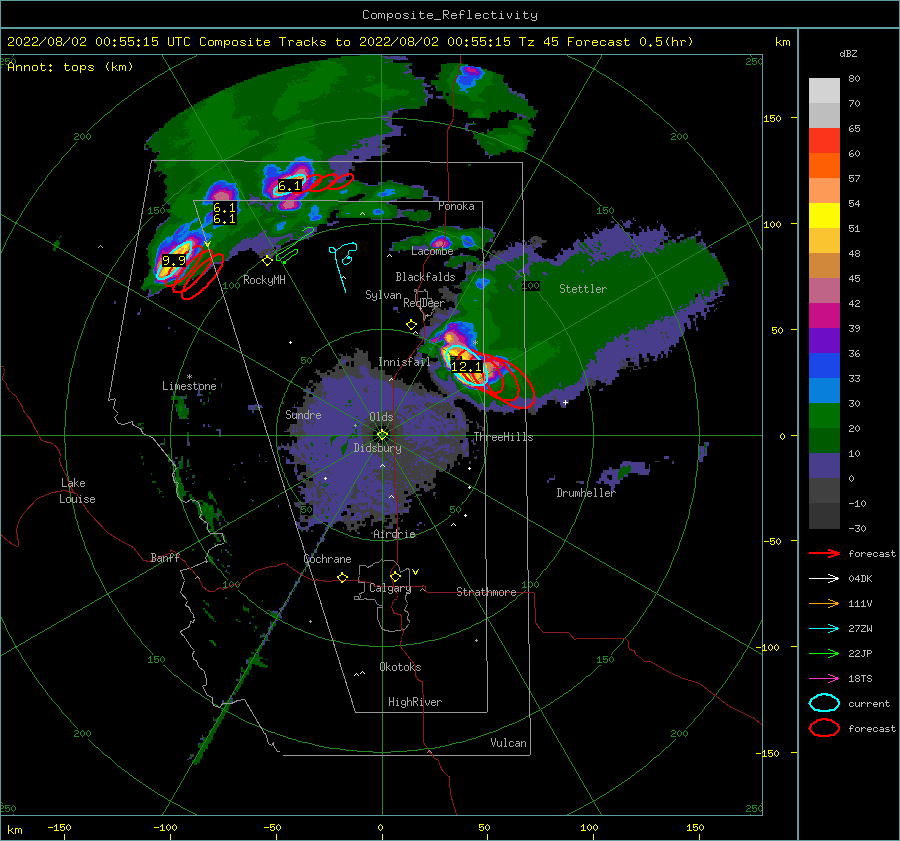
Task: Click the Drumheller city label
Action: point(586,493)
